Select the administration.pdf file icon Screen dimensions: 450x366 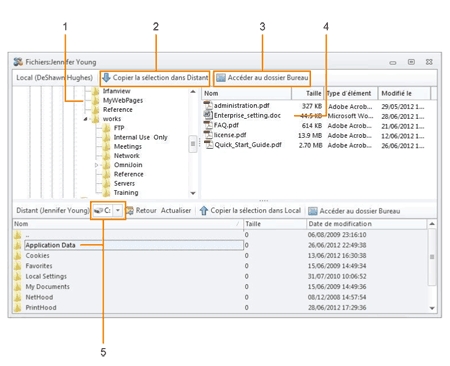[208, 106]
